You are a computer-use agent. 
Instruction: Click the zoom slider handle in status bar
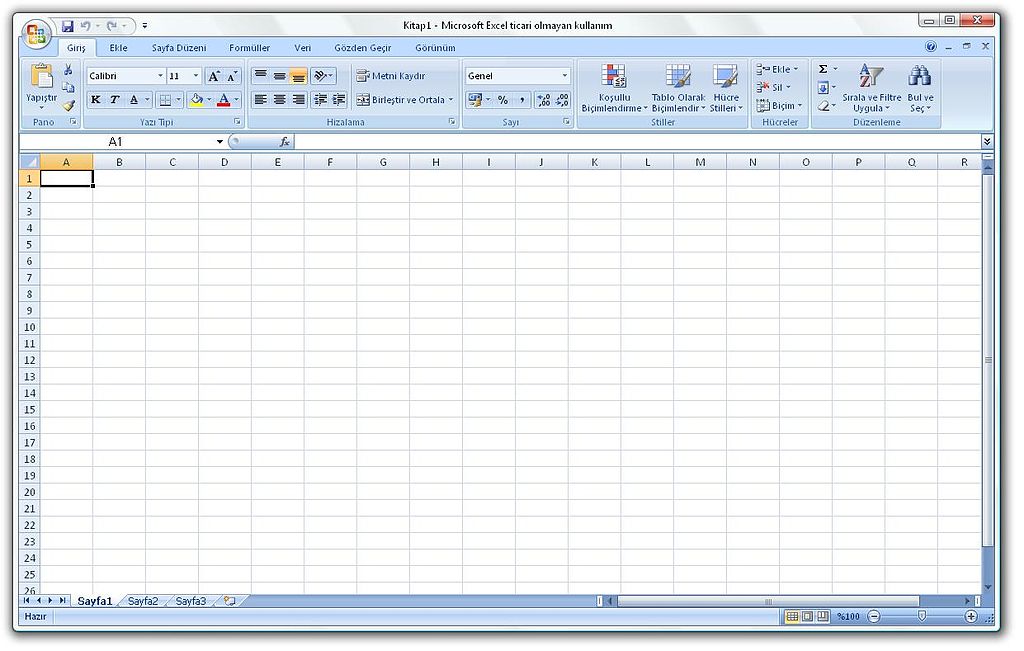click(x=921, y=616)
